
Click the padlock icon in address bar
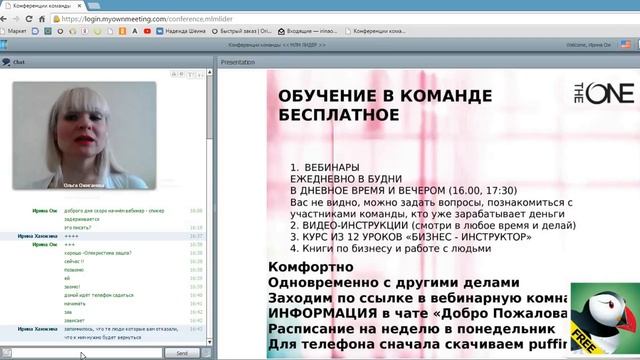57,19
